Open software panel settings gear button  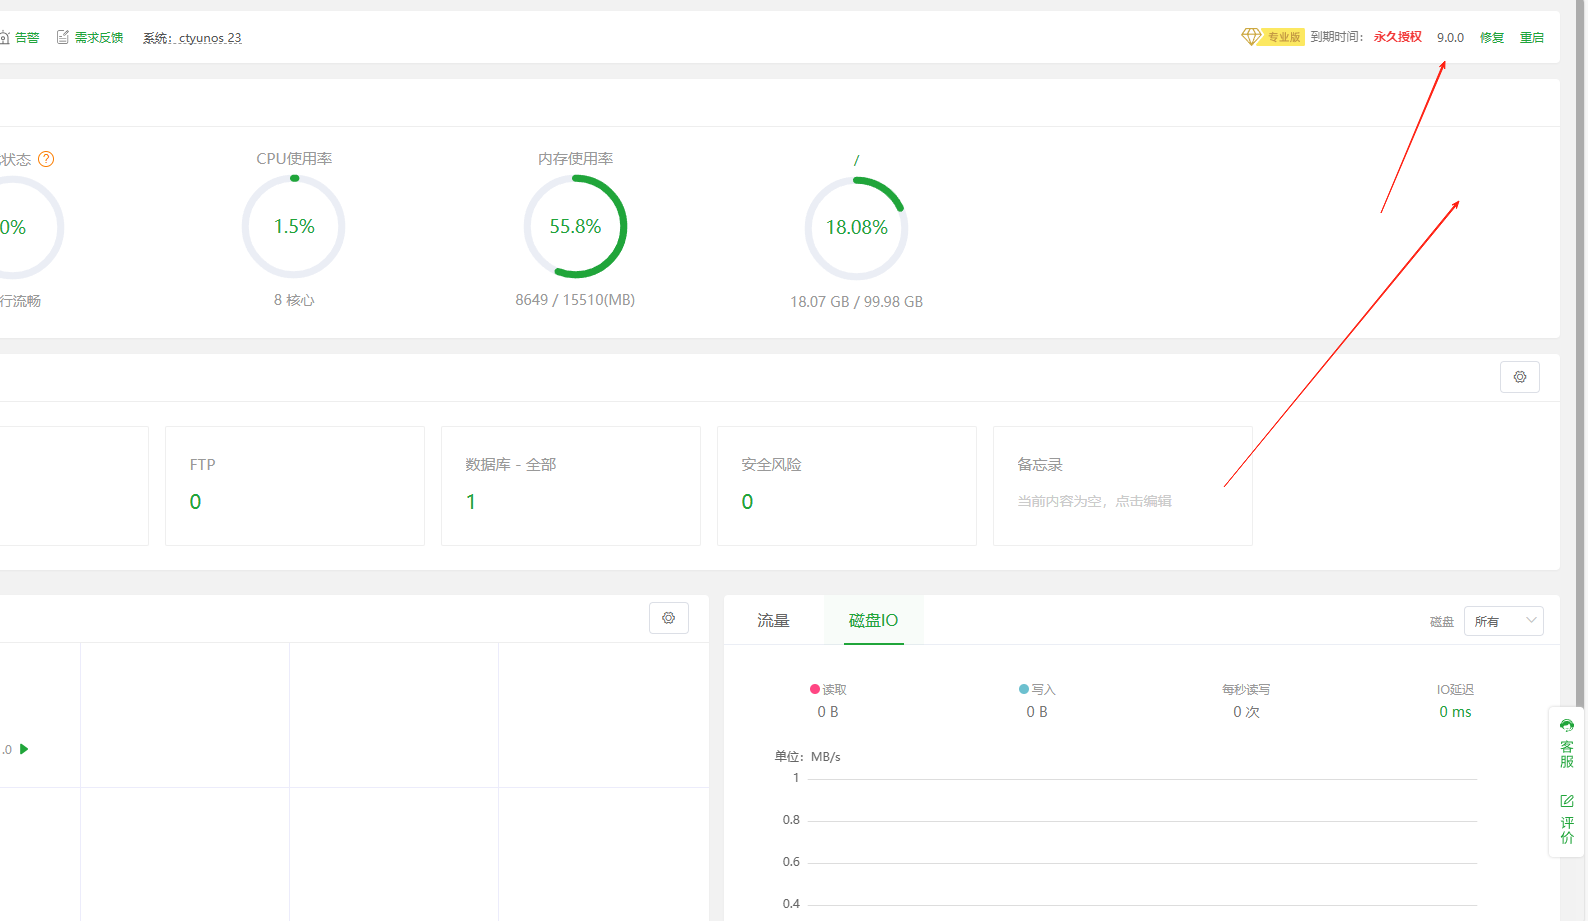(669, 618)
